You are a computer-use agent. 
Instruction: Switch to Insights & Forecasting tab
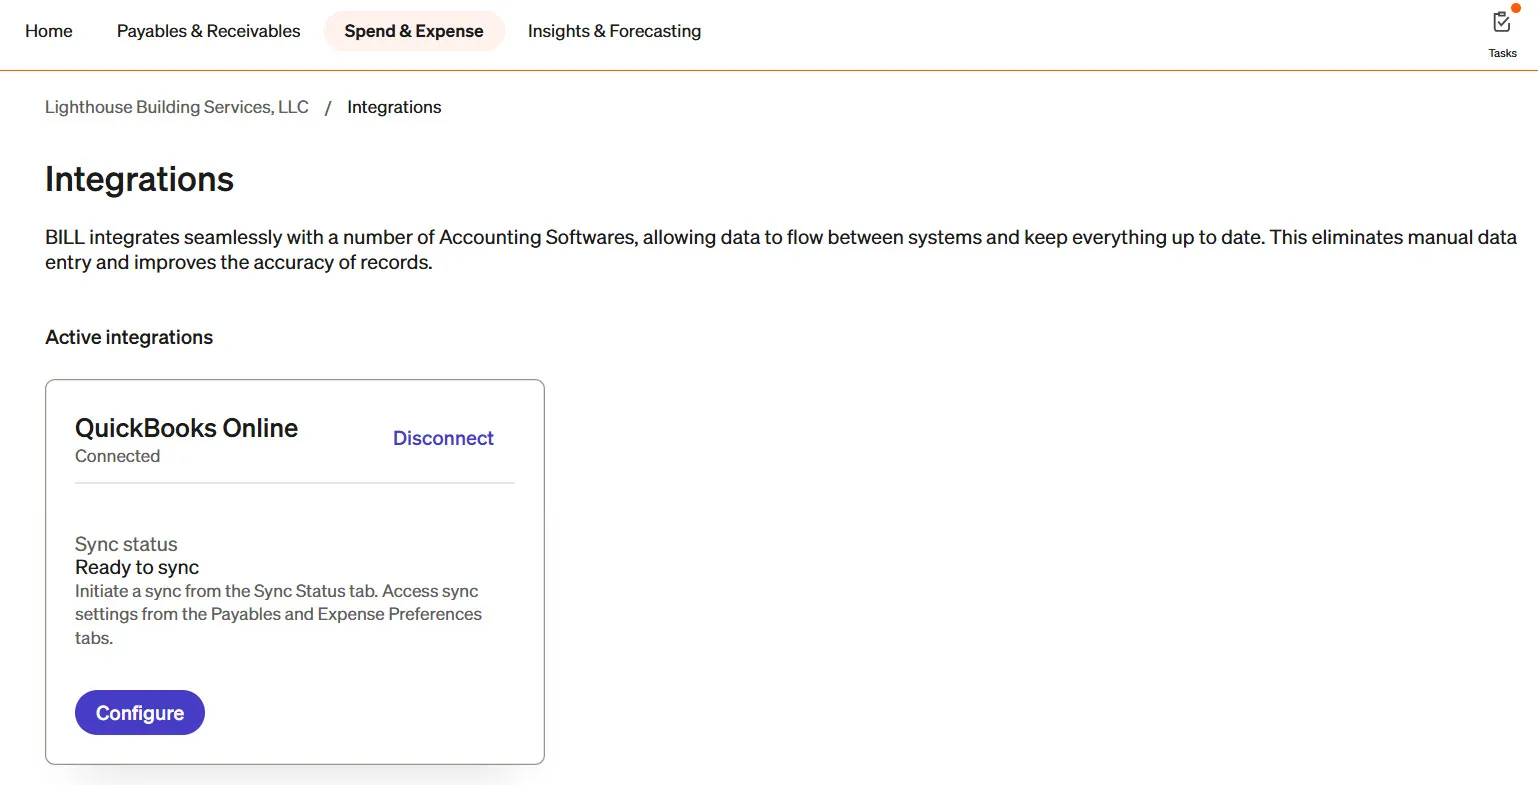coord(614,31)
